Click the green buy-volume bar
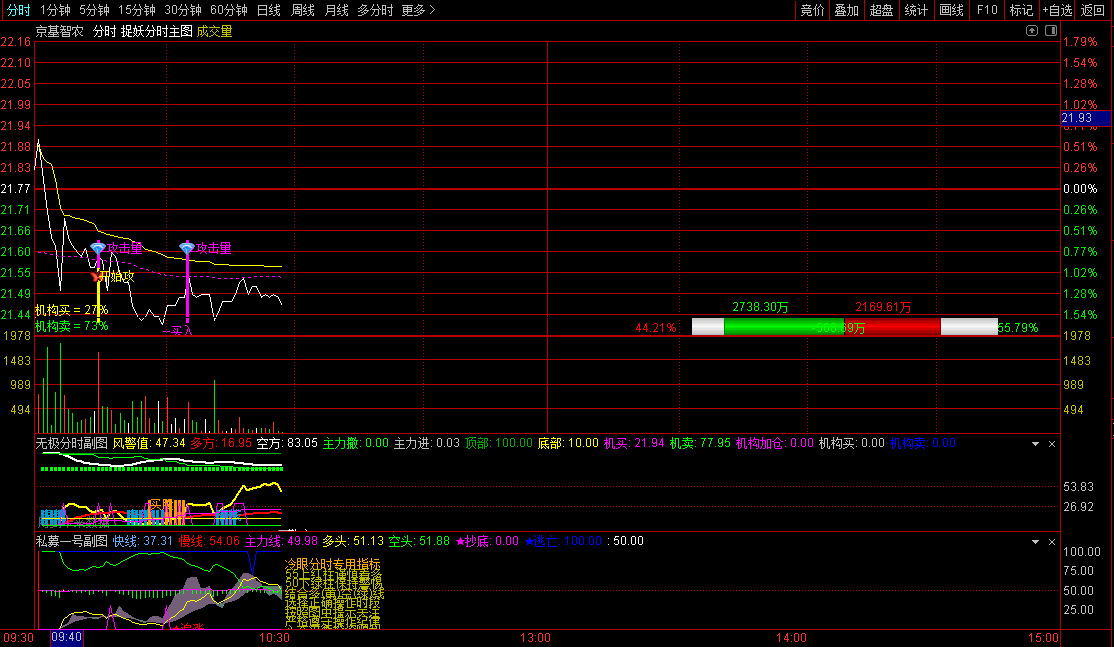The width and height of the screenshot is (1114, 647). [782, 327]
